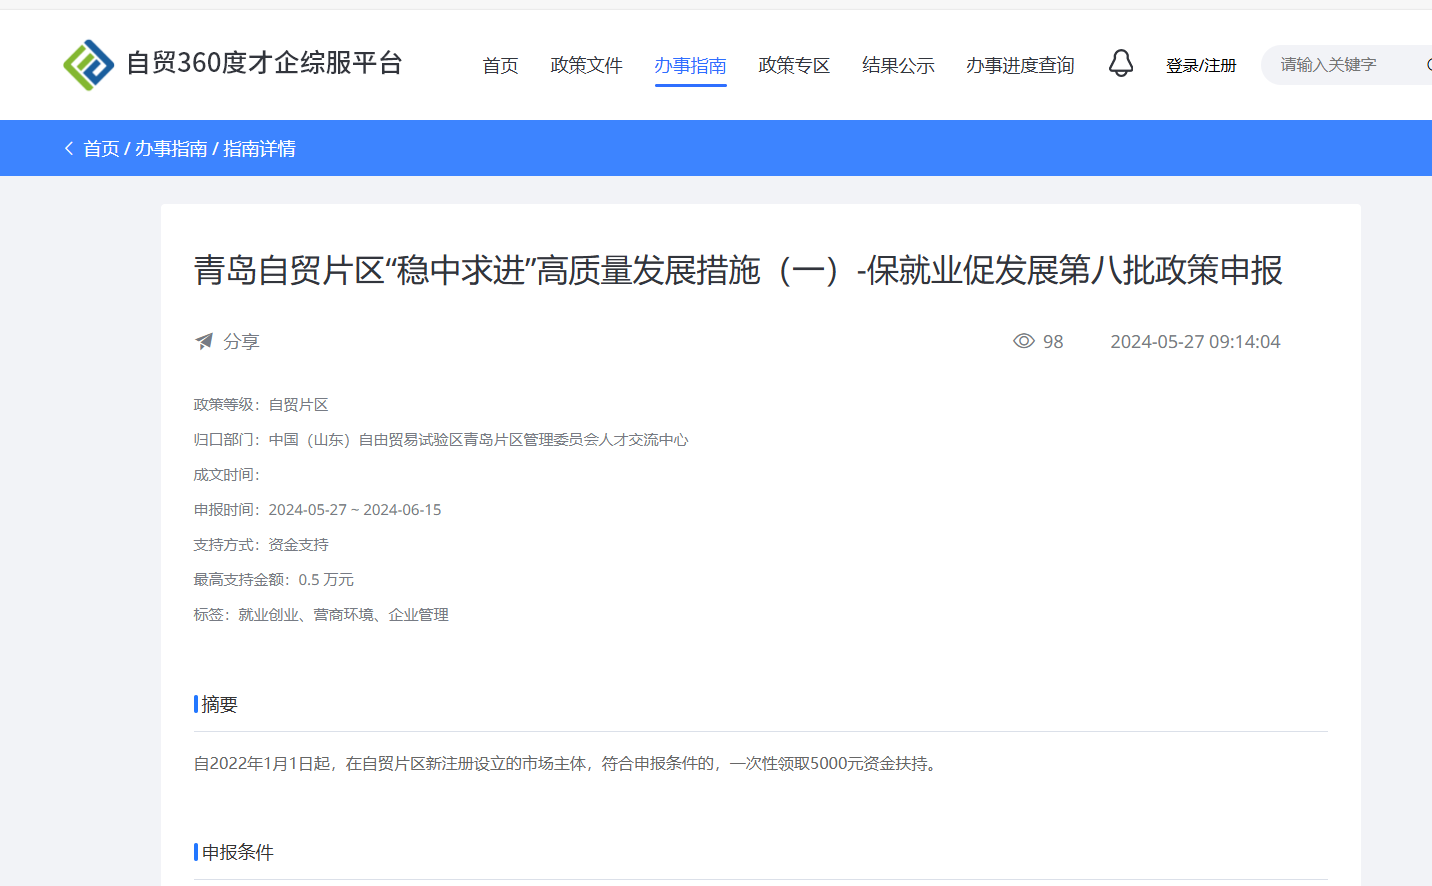This screenshot has height=886, width=1432.
Task: Open 办事进度查询 in the navigation bar
Action: [x=1020, y=66]
